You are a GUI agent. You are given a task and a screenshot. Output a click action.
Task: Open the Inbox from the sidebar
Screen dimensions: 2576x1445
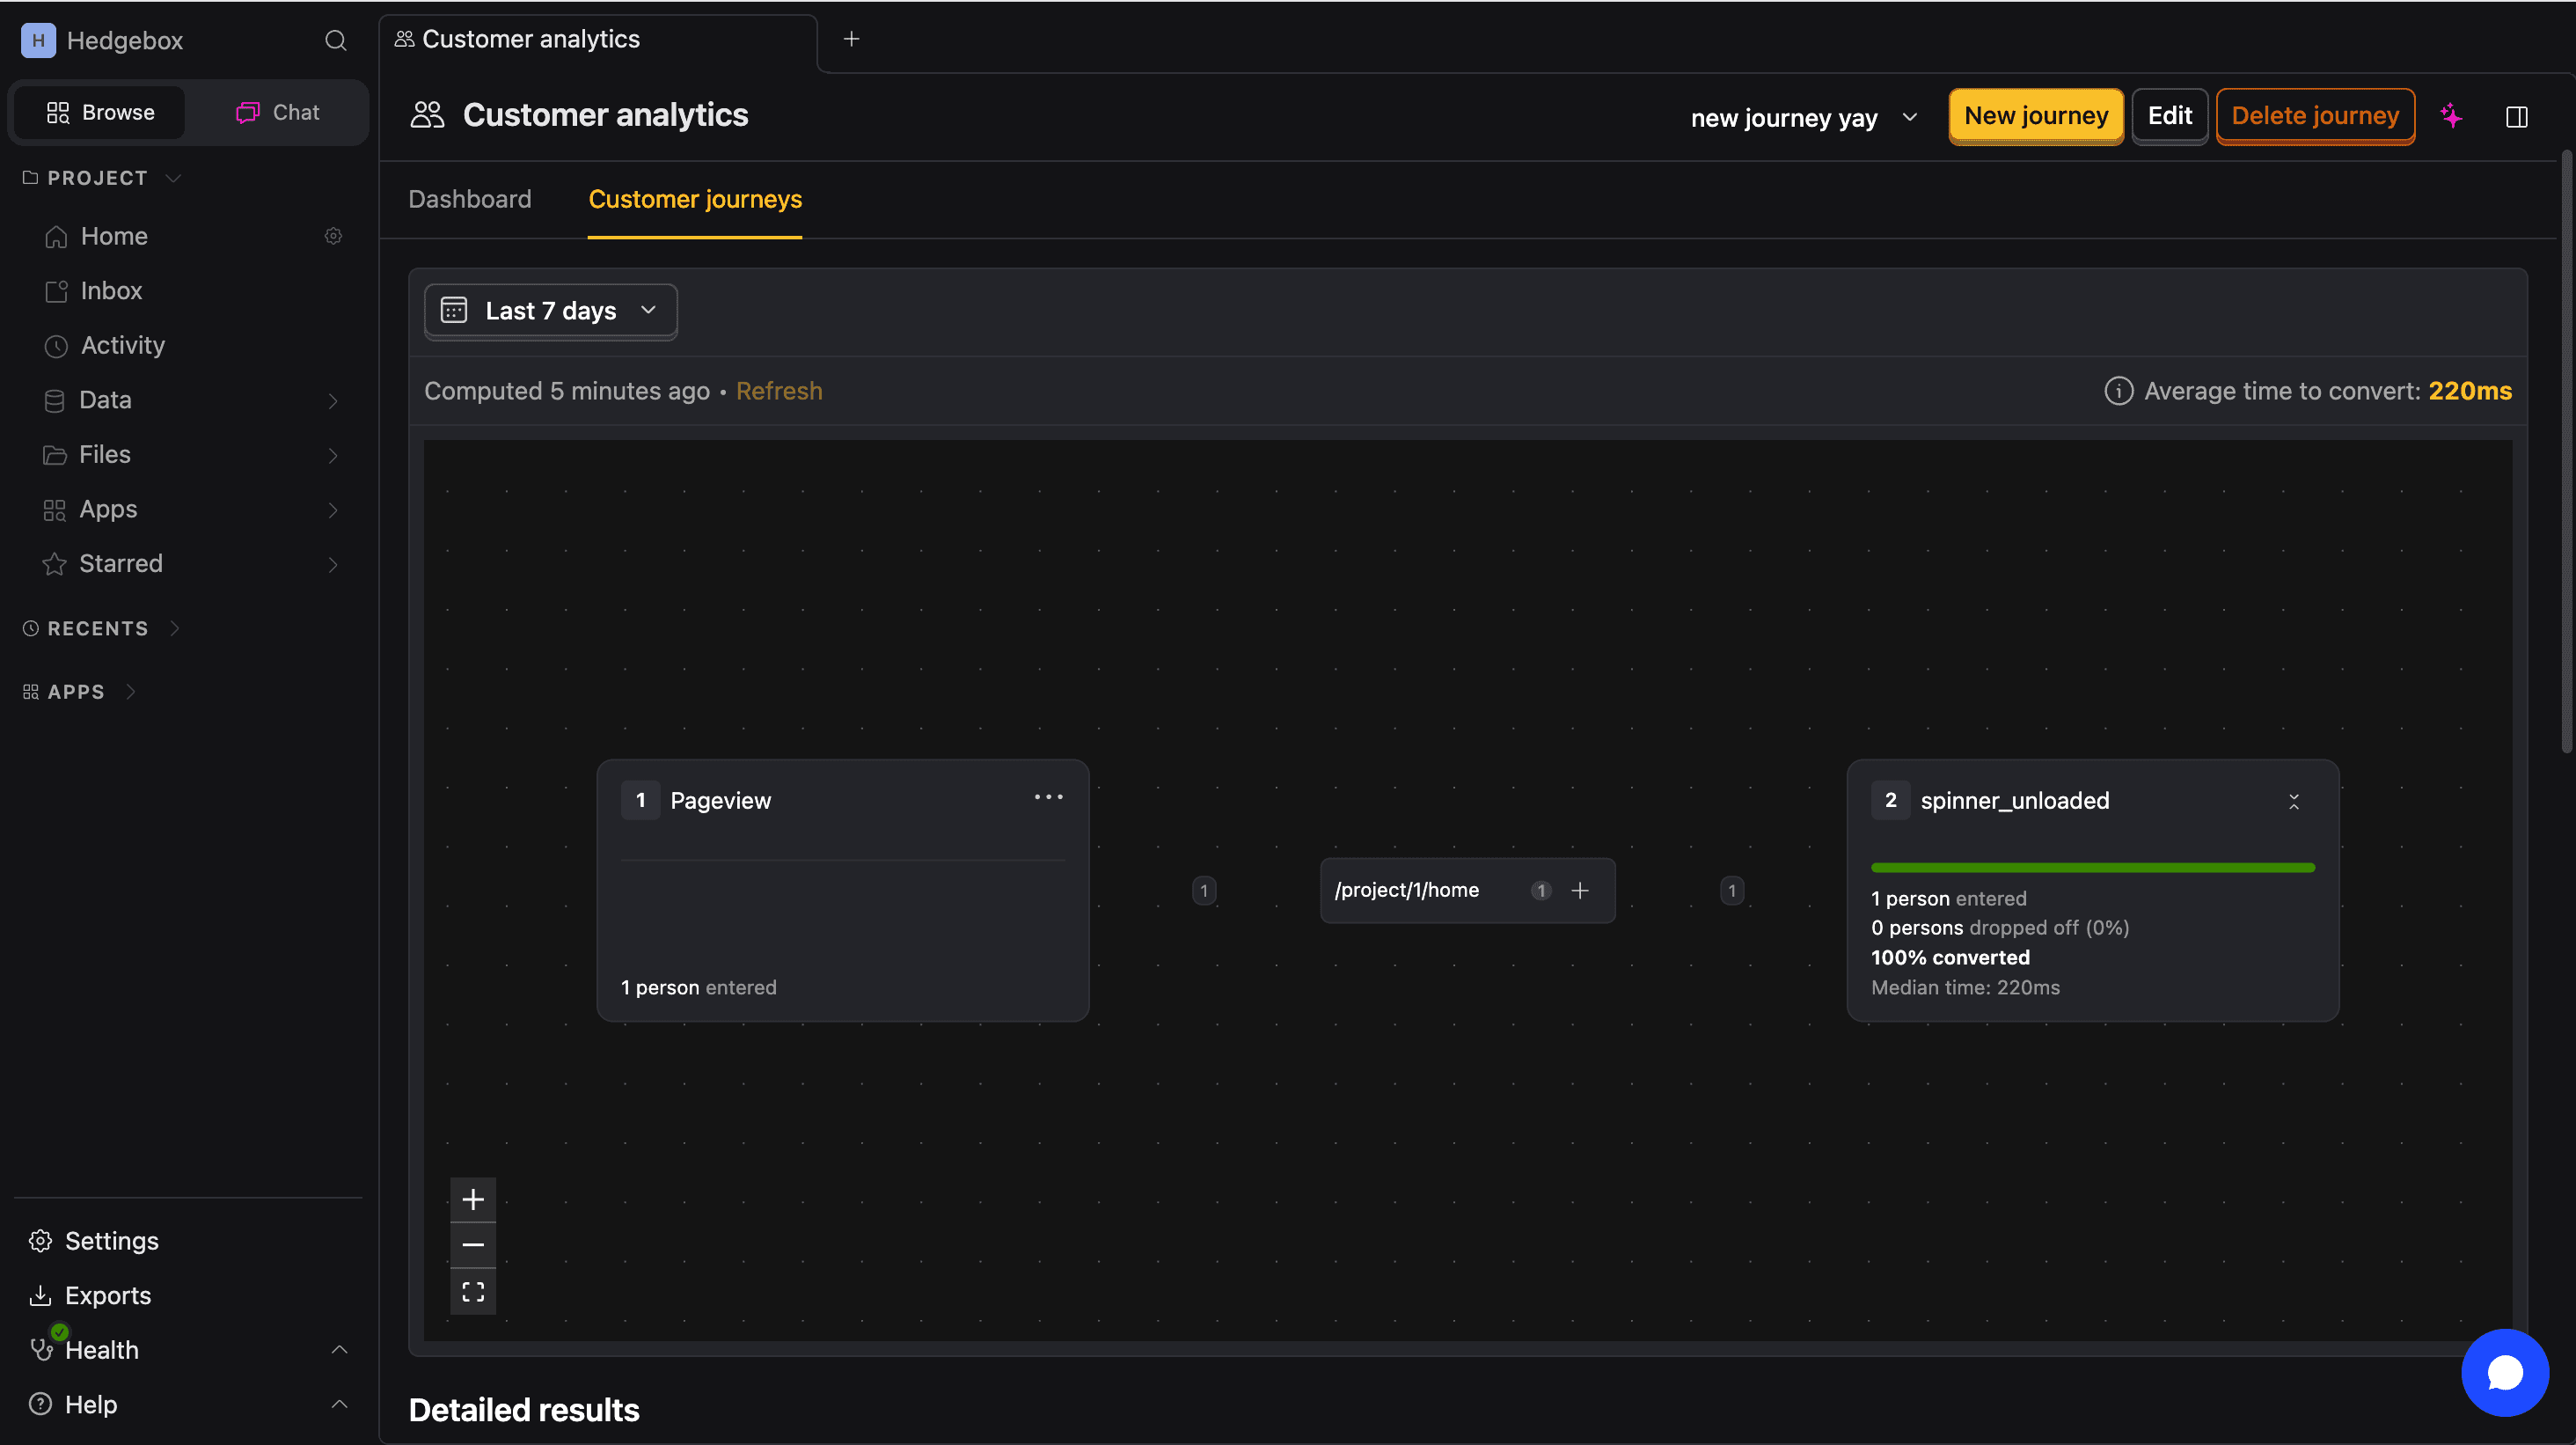click(x=111, y=290)
